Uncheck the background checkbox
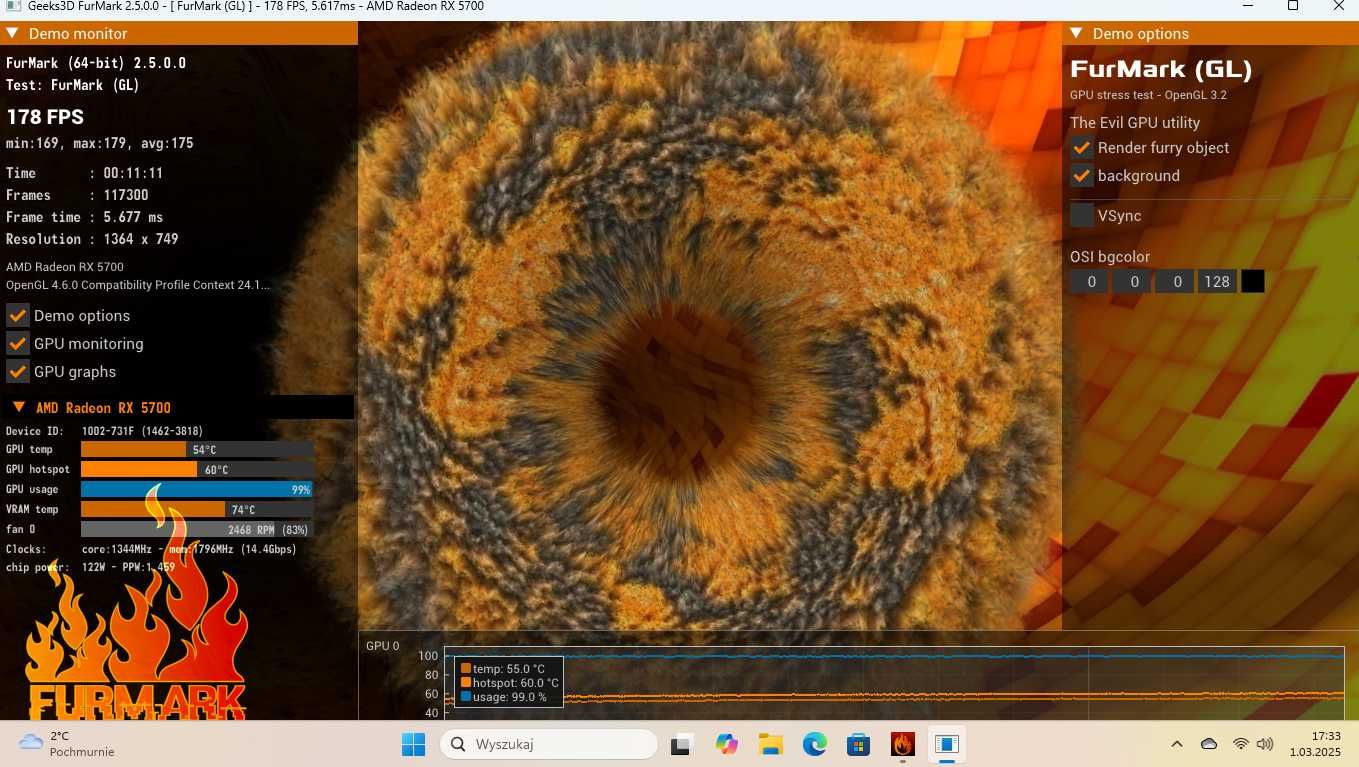Screen dimensions: 1359x767 pyautogui.click(x=1082, y=175)
